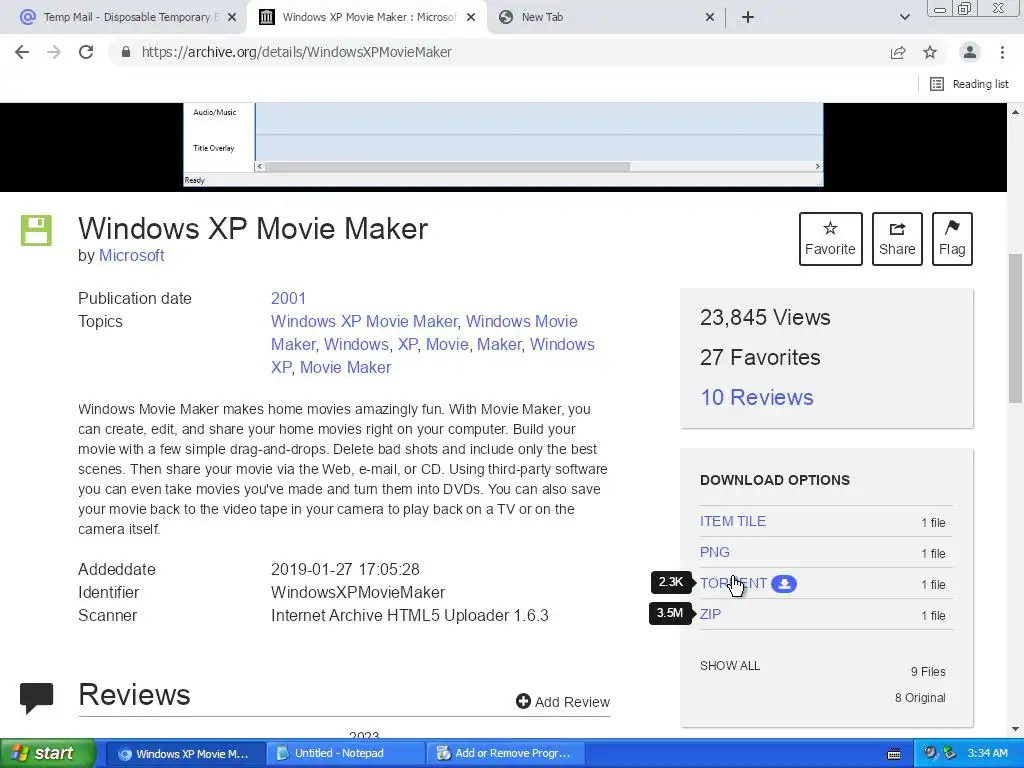Click the 8 Original files link

[x=920, y=697]
